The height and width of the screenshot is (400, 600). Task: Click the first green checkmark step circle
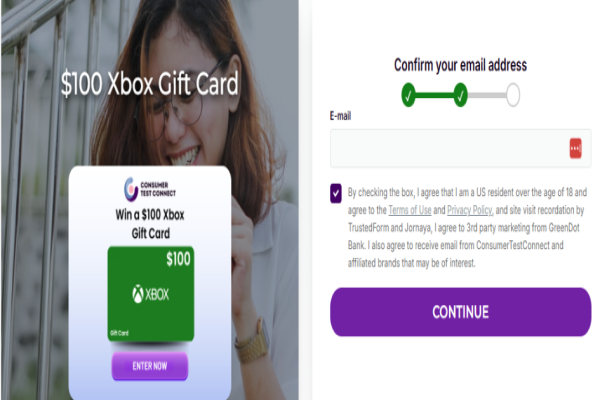[408, 95]
